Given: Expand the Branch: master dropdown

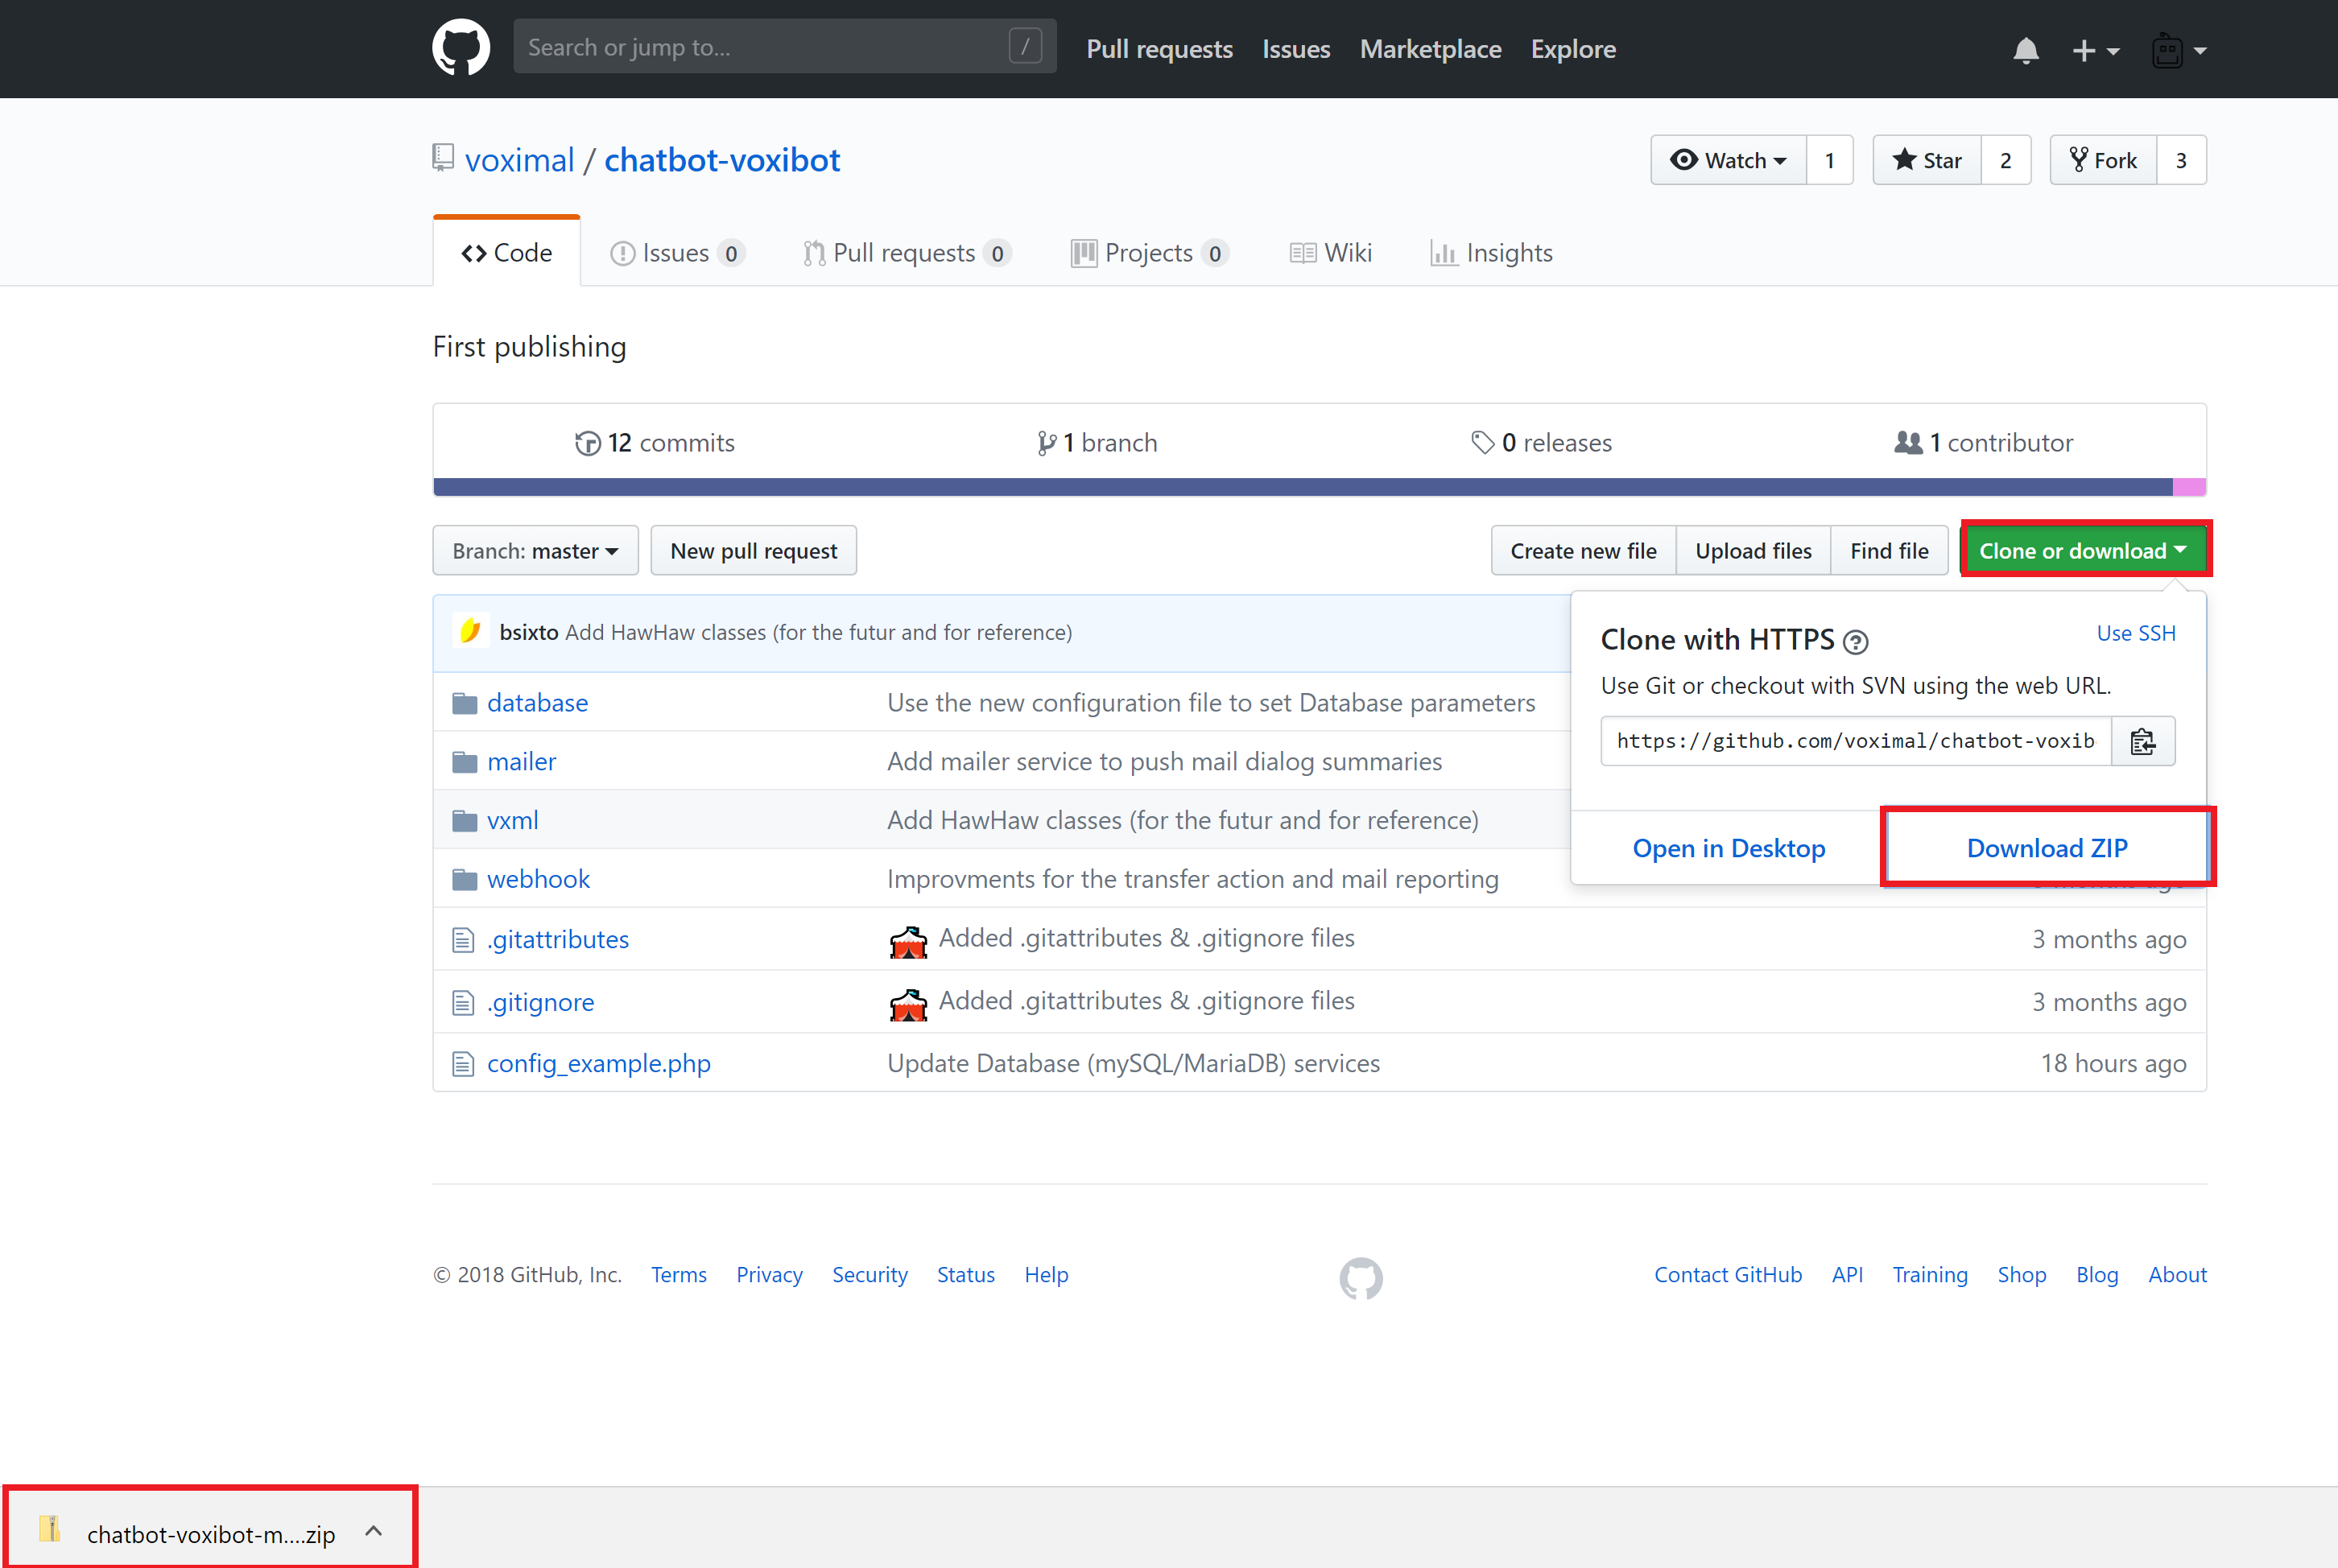Looking at the screenshot, I should [535, 551].
